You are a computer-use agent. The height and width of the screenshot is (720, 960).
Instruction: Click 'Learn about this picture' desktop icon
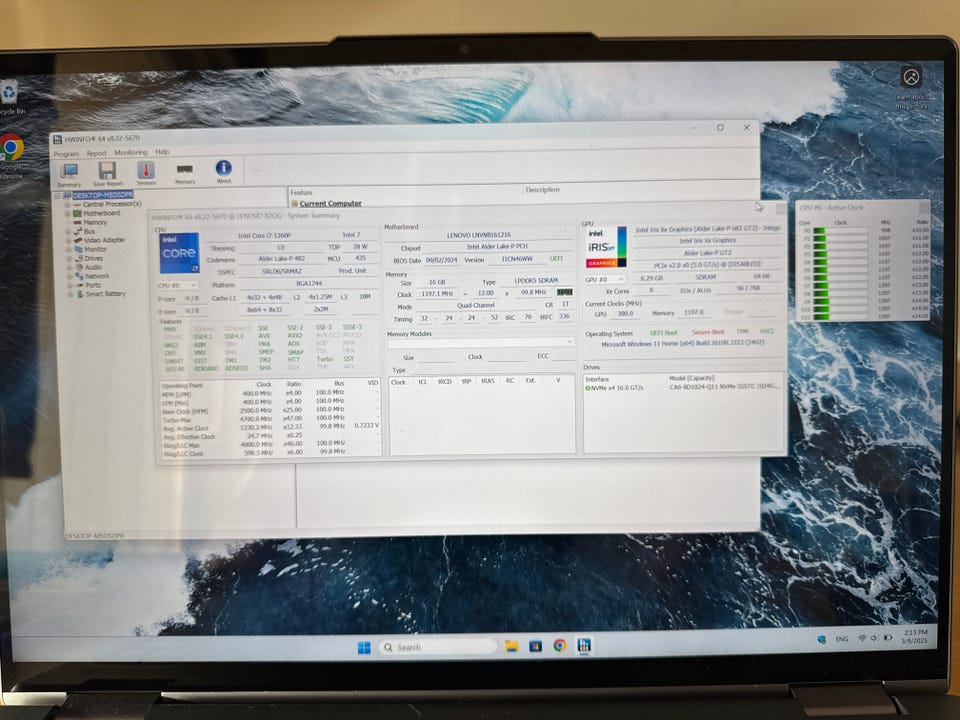(912, 88)
